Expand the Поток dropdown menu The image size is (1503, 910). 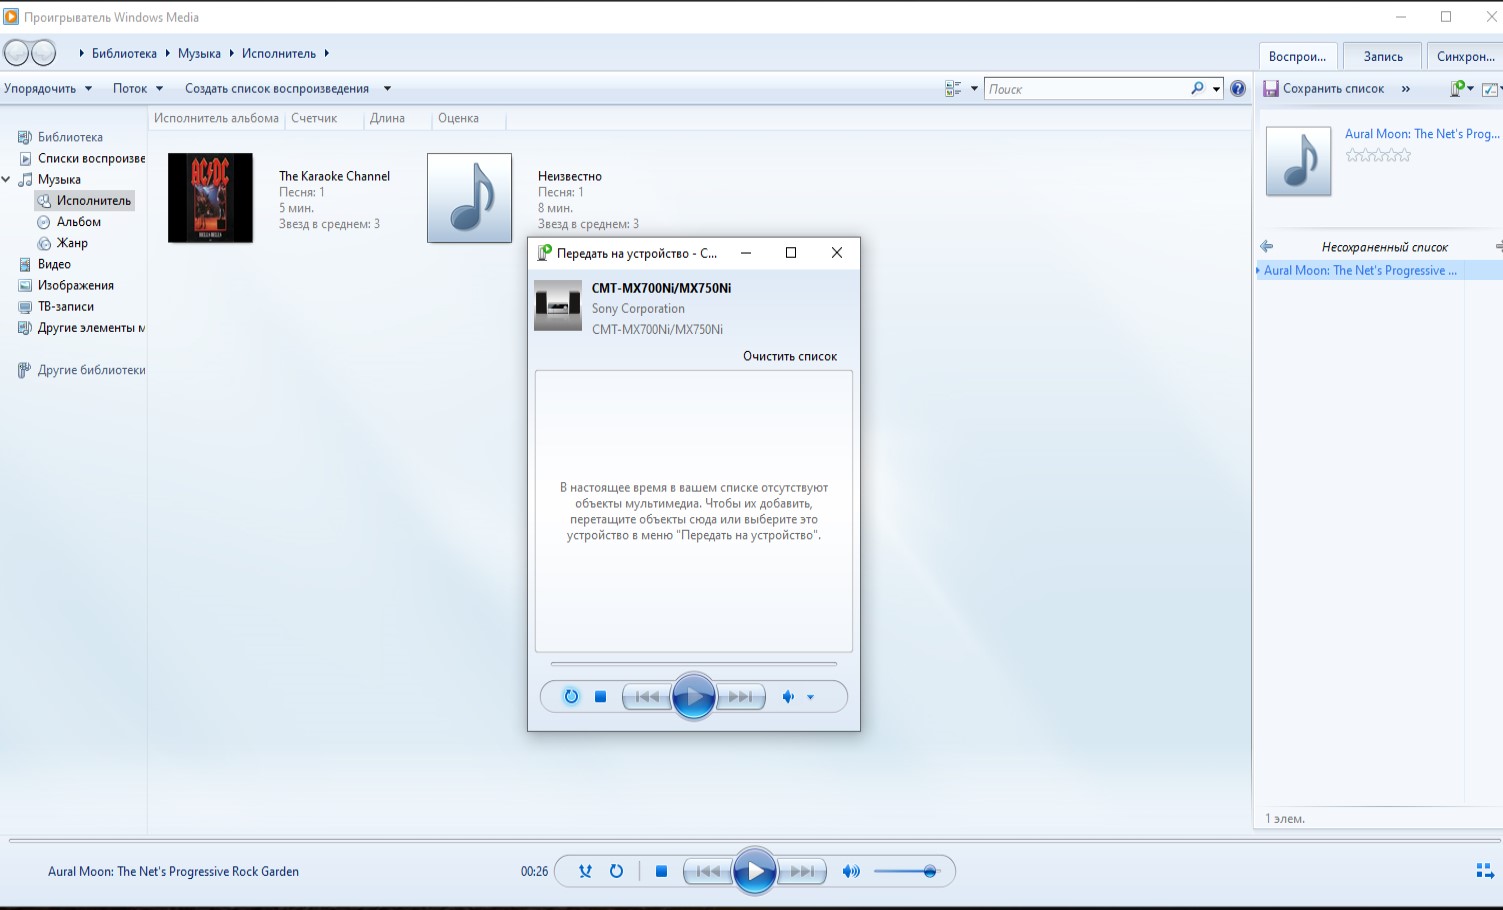(x=138, y=89)
